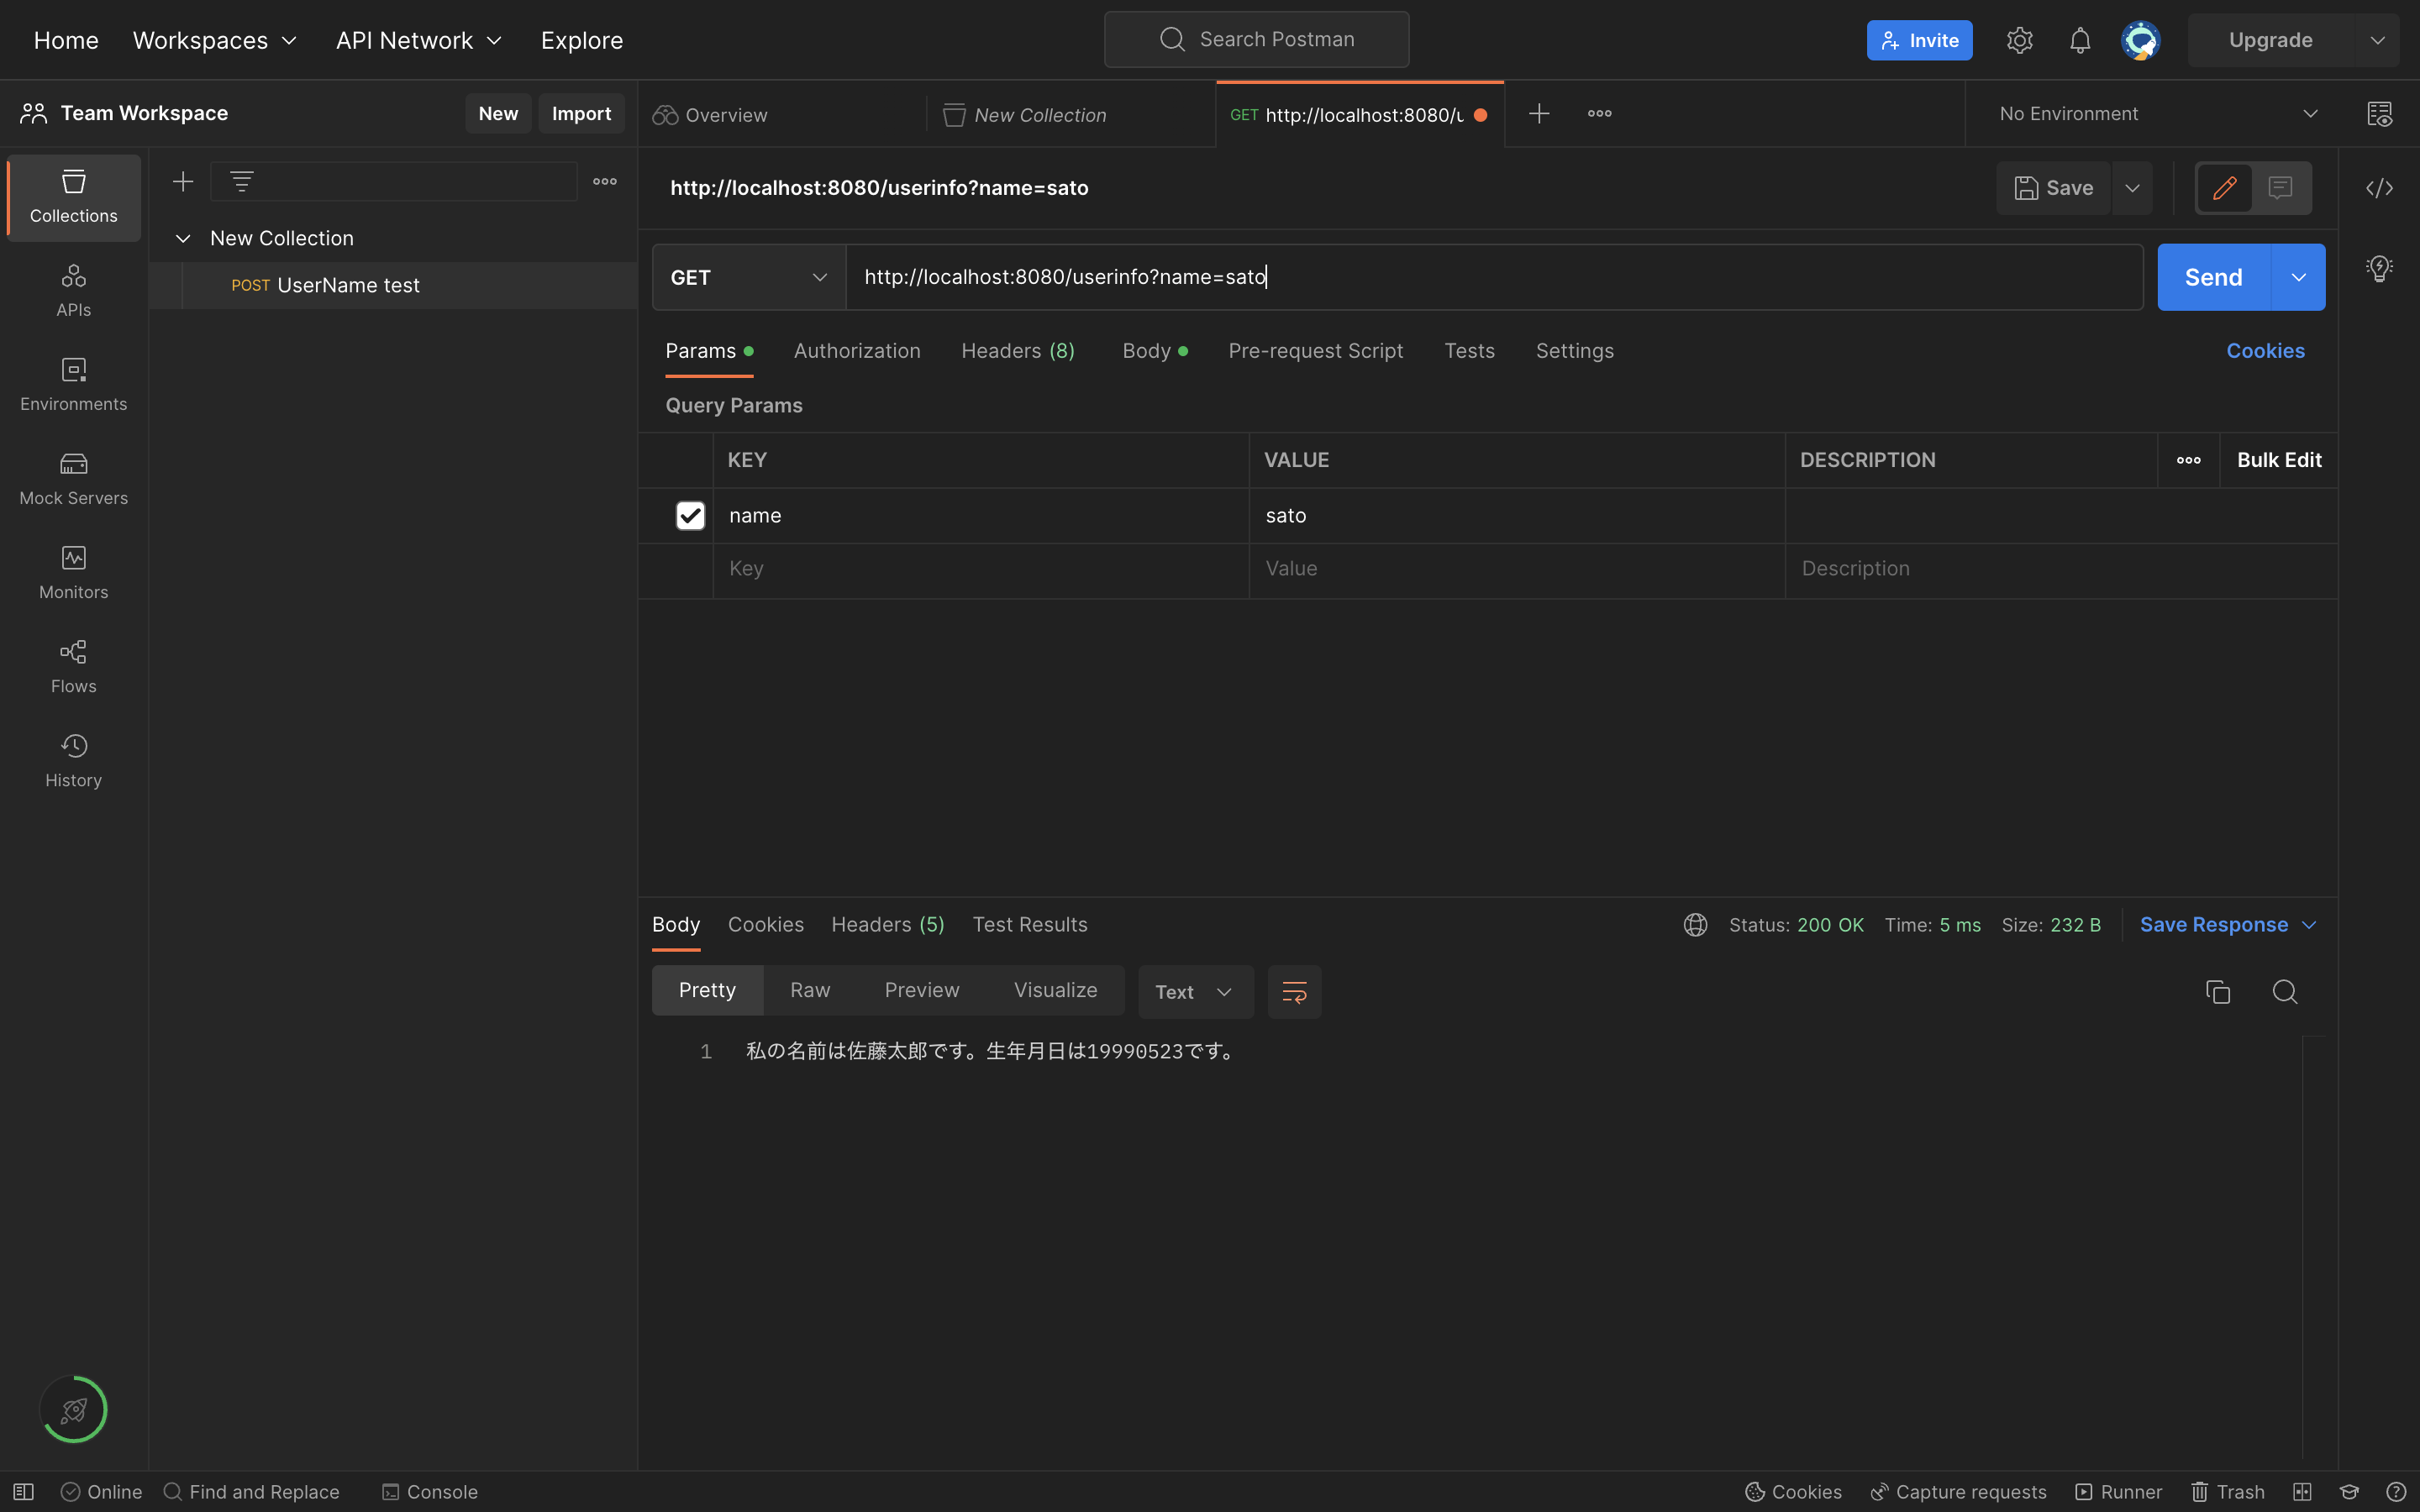Open the GET request method dropdown
The image size is (2420, 1512).
(747, 277)
